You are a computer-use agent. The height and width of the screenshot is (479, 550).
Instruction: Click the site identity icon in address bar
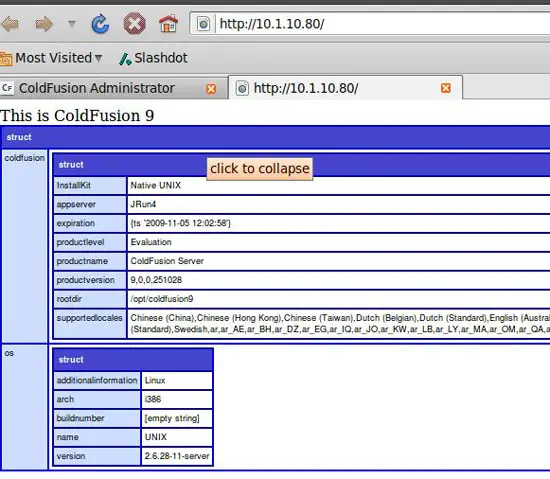pyautogui.click(x=203, y=24)
